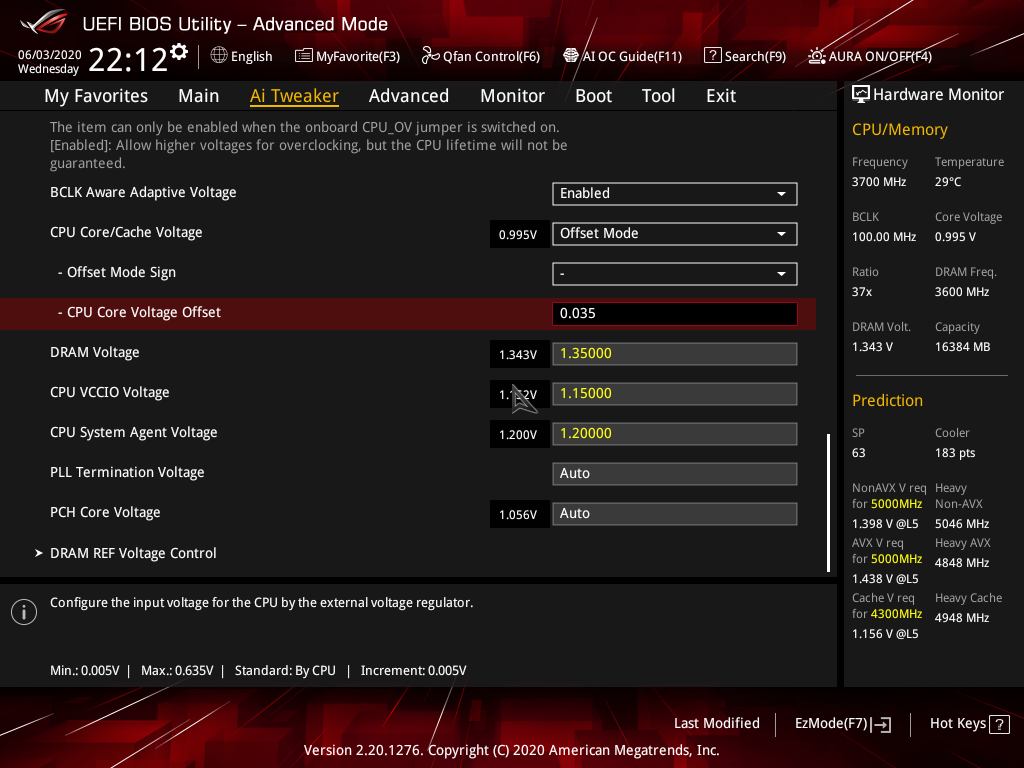Edit the CPU Core Voltage Offset value
Image resolution: width=1024 pixels, height=768 pixels.
(x=674, y=313)
